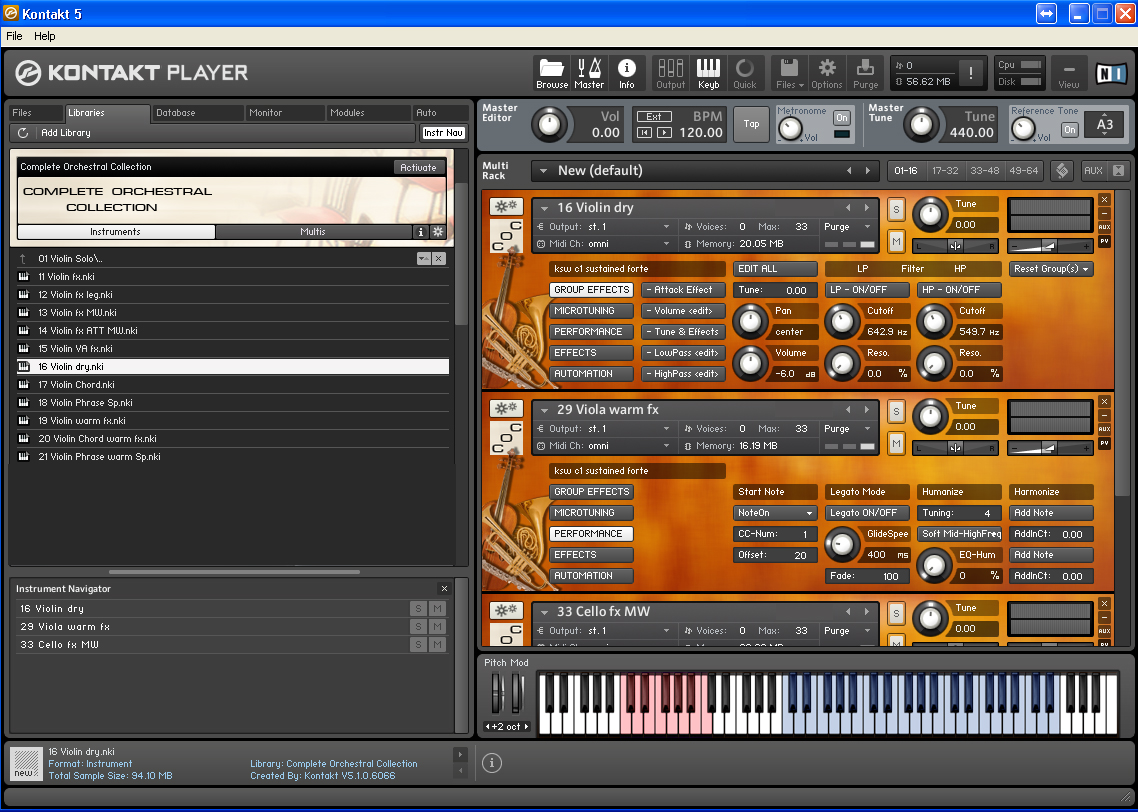Go up from 01 Violin Solo folder

click(23, 258)
